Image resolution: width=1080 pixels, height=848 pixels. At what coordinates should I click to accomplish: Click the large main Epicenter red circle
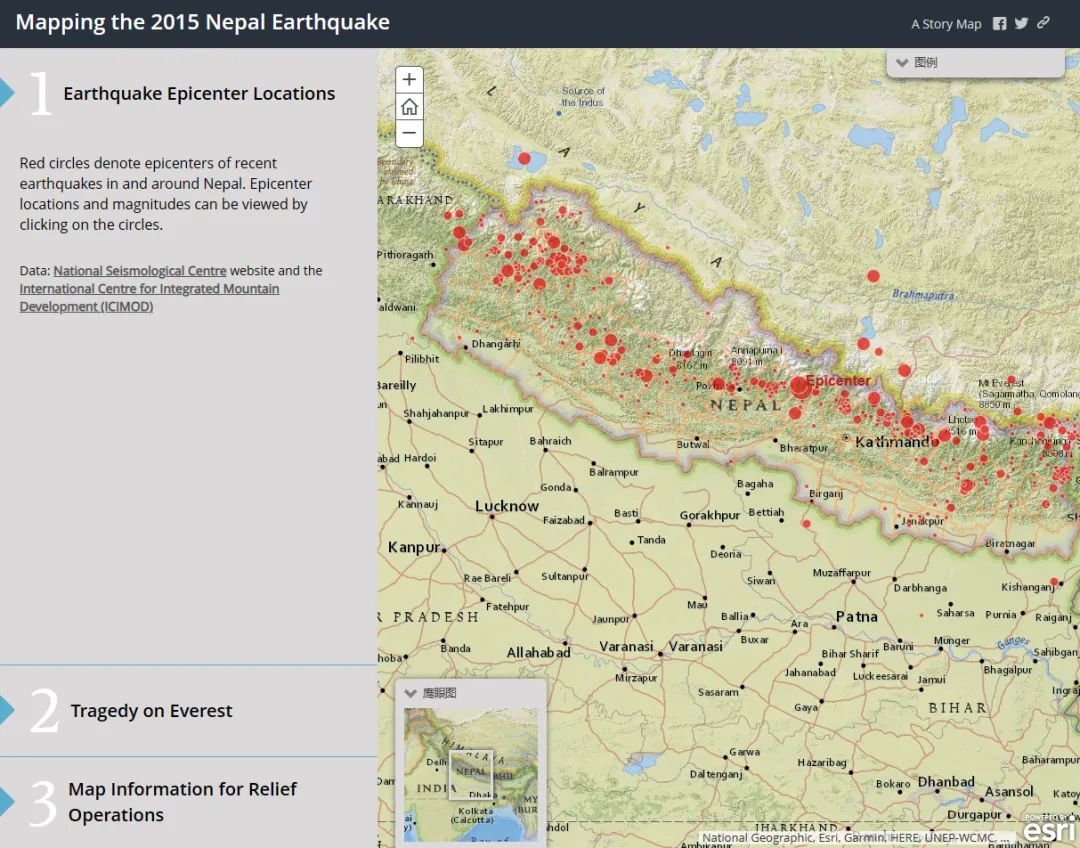pos(800,386)
